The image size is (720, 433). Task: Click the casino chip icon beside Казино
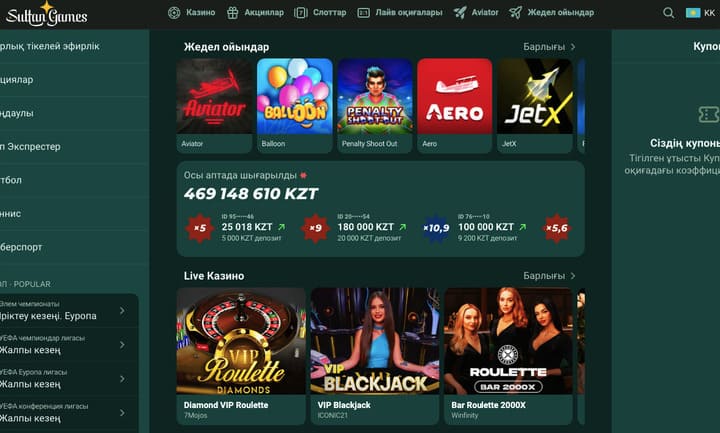tap(174, 13)
